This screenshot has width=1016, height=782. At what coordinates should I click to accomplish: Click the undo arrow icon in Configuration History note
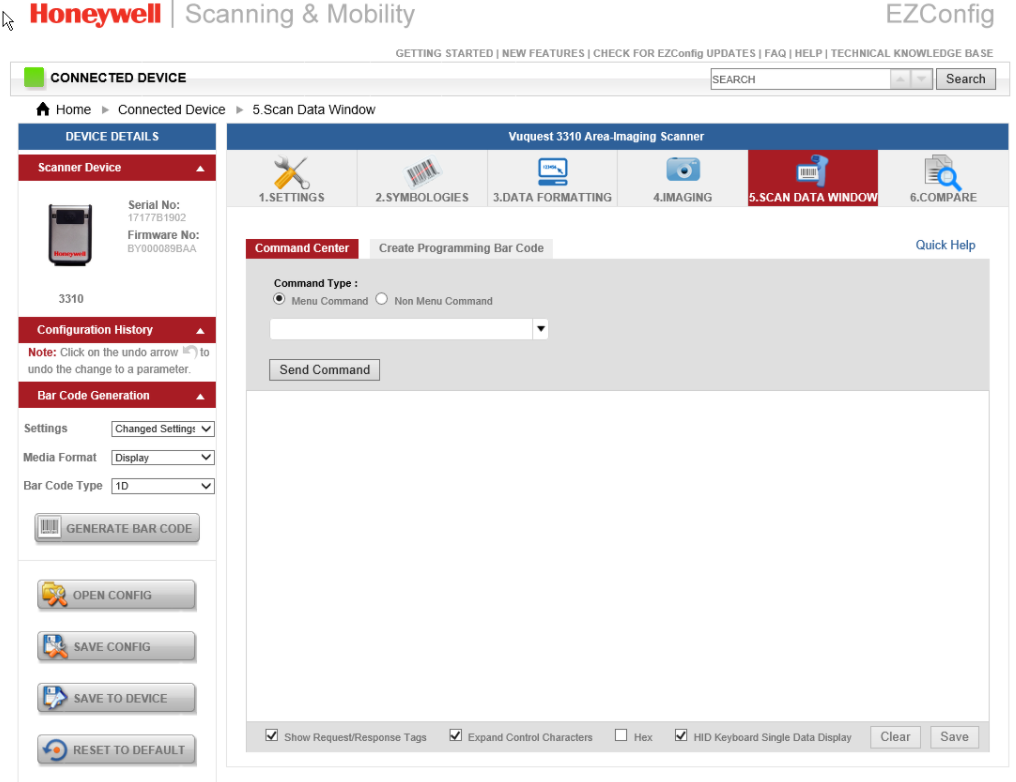coord(190,351)
